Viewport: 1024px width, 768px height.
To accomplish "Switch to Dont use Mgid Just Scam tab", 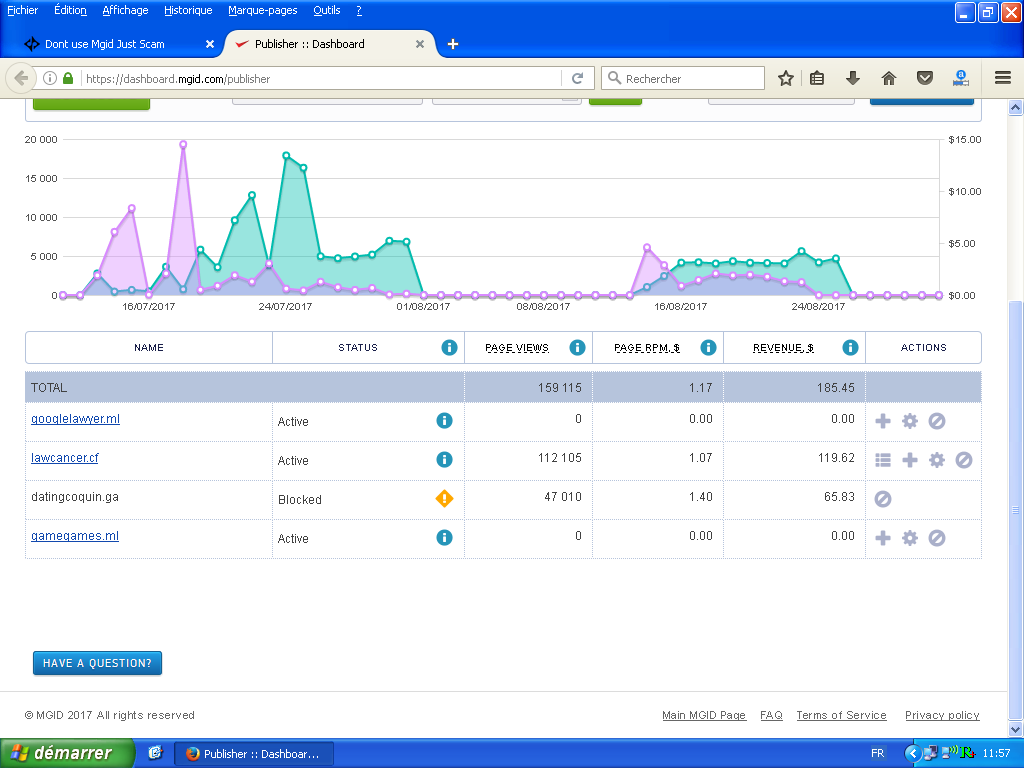I will 105,44.
